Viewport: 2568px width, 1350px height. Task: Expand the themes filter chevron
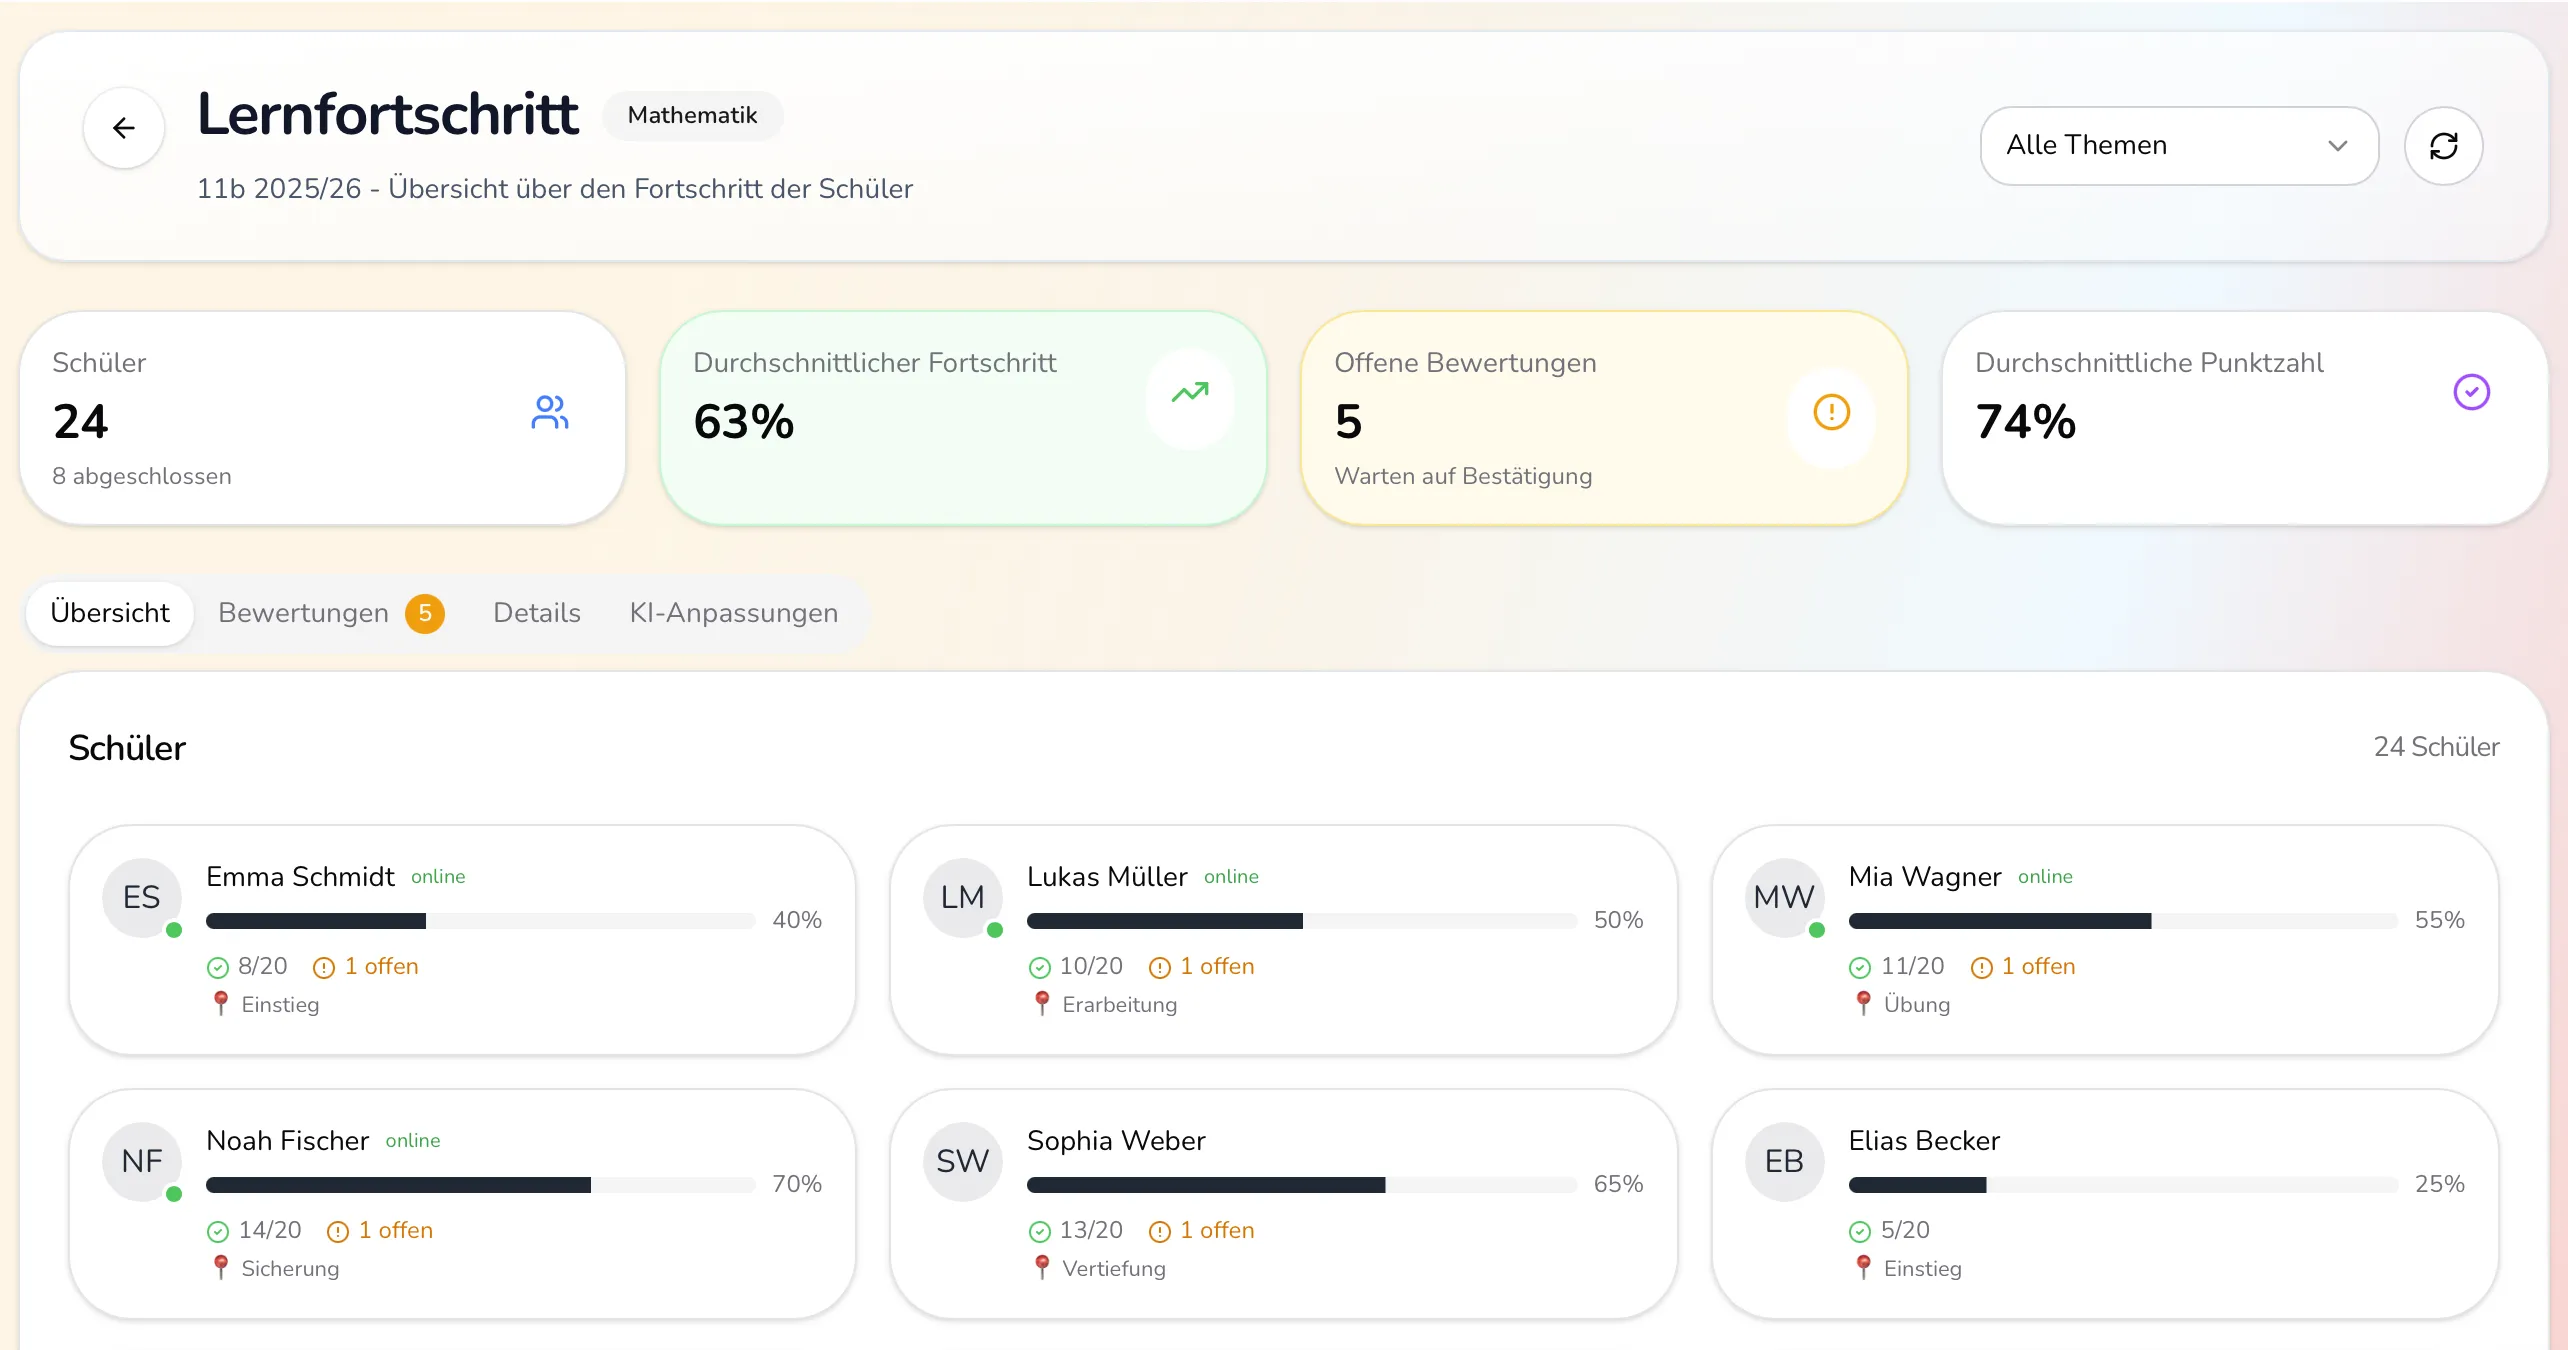click(2338, 146)
